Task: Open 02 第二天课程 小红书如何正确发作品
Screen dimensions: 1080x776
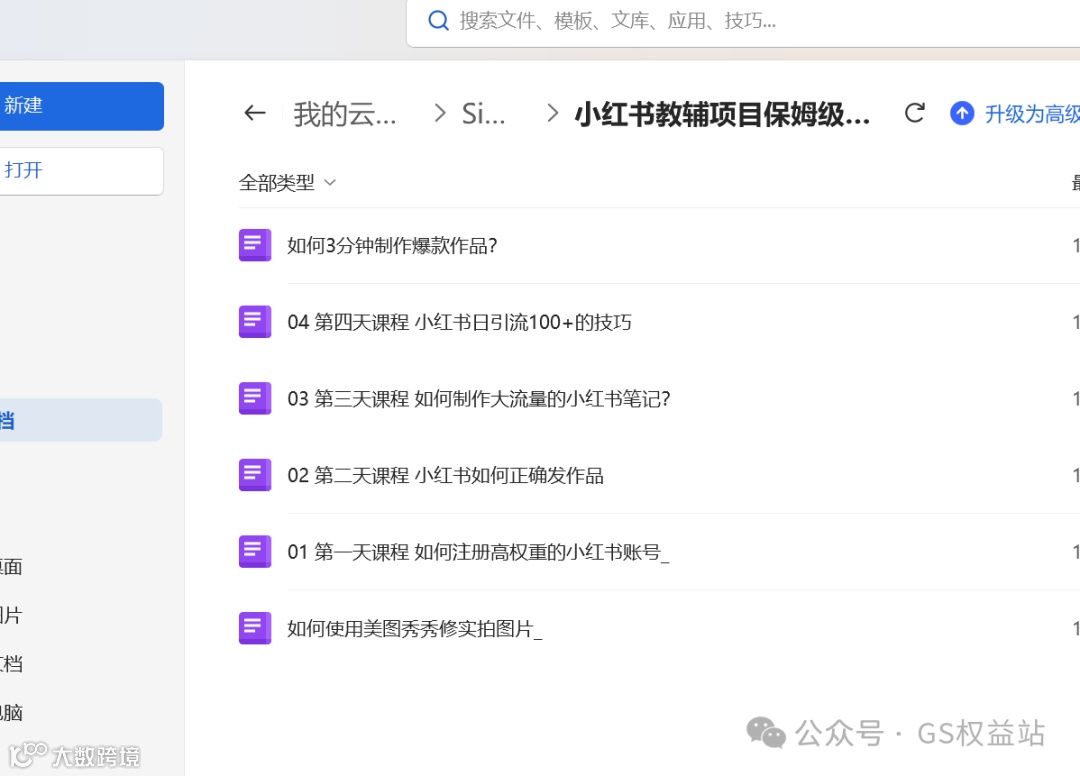Action: 446,475
